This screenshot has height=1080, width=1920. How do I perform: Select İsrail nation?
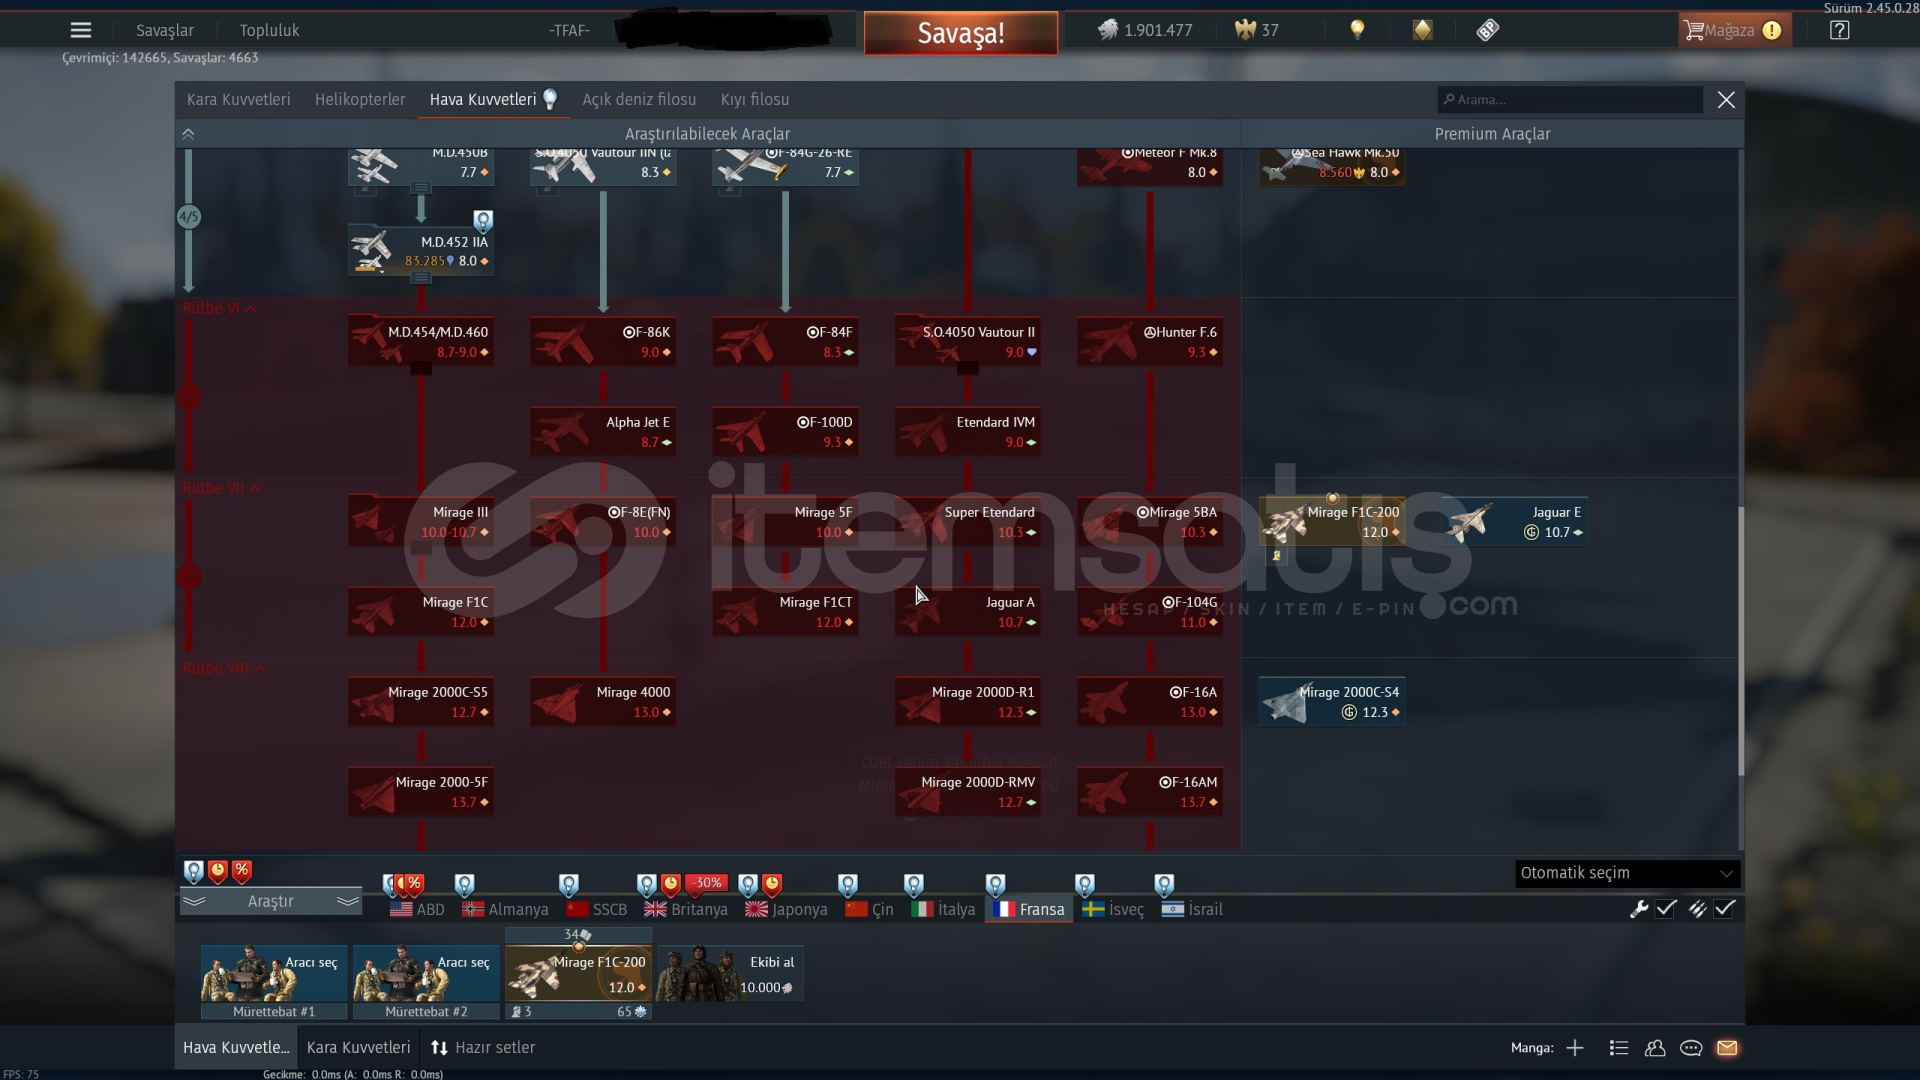1192,909
